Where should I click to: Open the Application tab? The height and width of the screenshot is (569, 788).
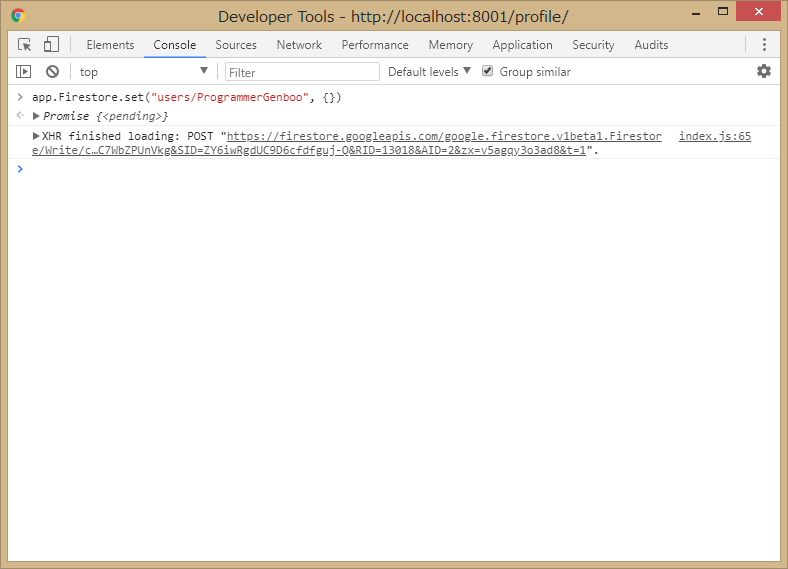point(522,45)
